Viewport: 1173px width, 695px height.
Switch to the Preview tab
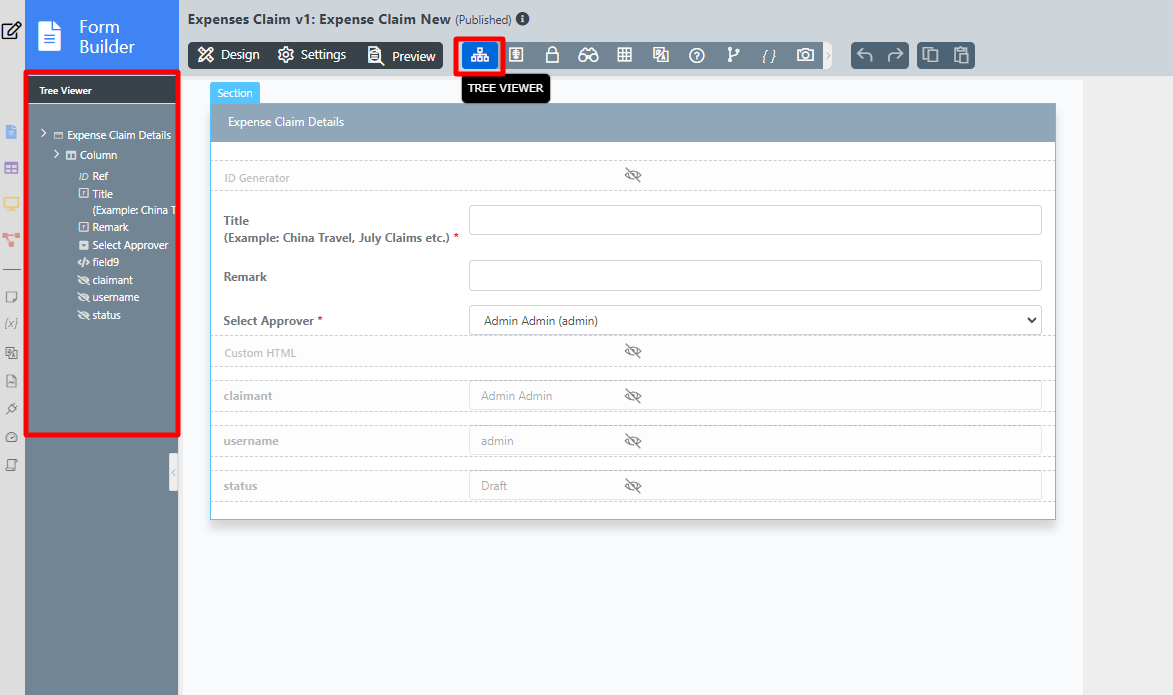point(402,56)
